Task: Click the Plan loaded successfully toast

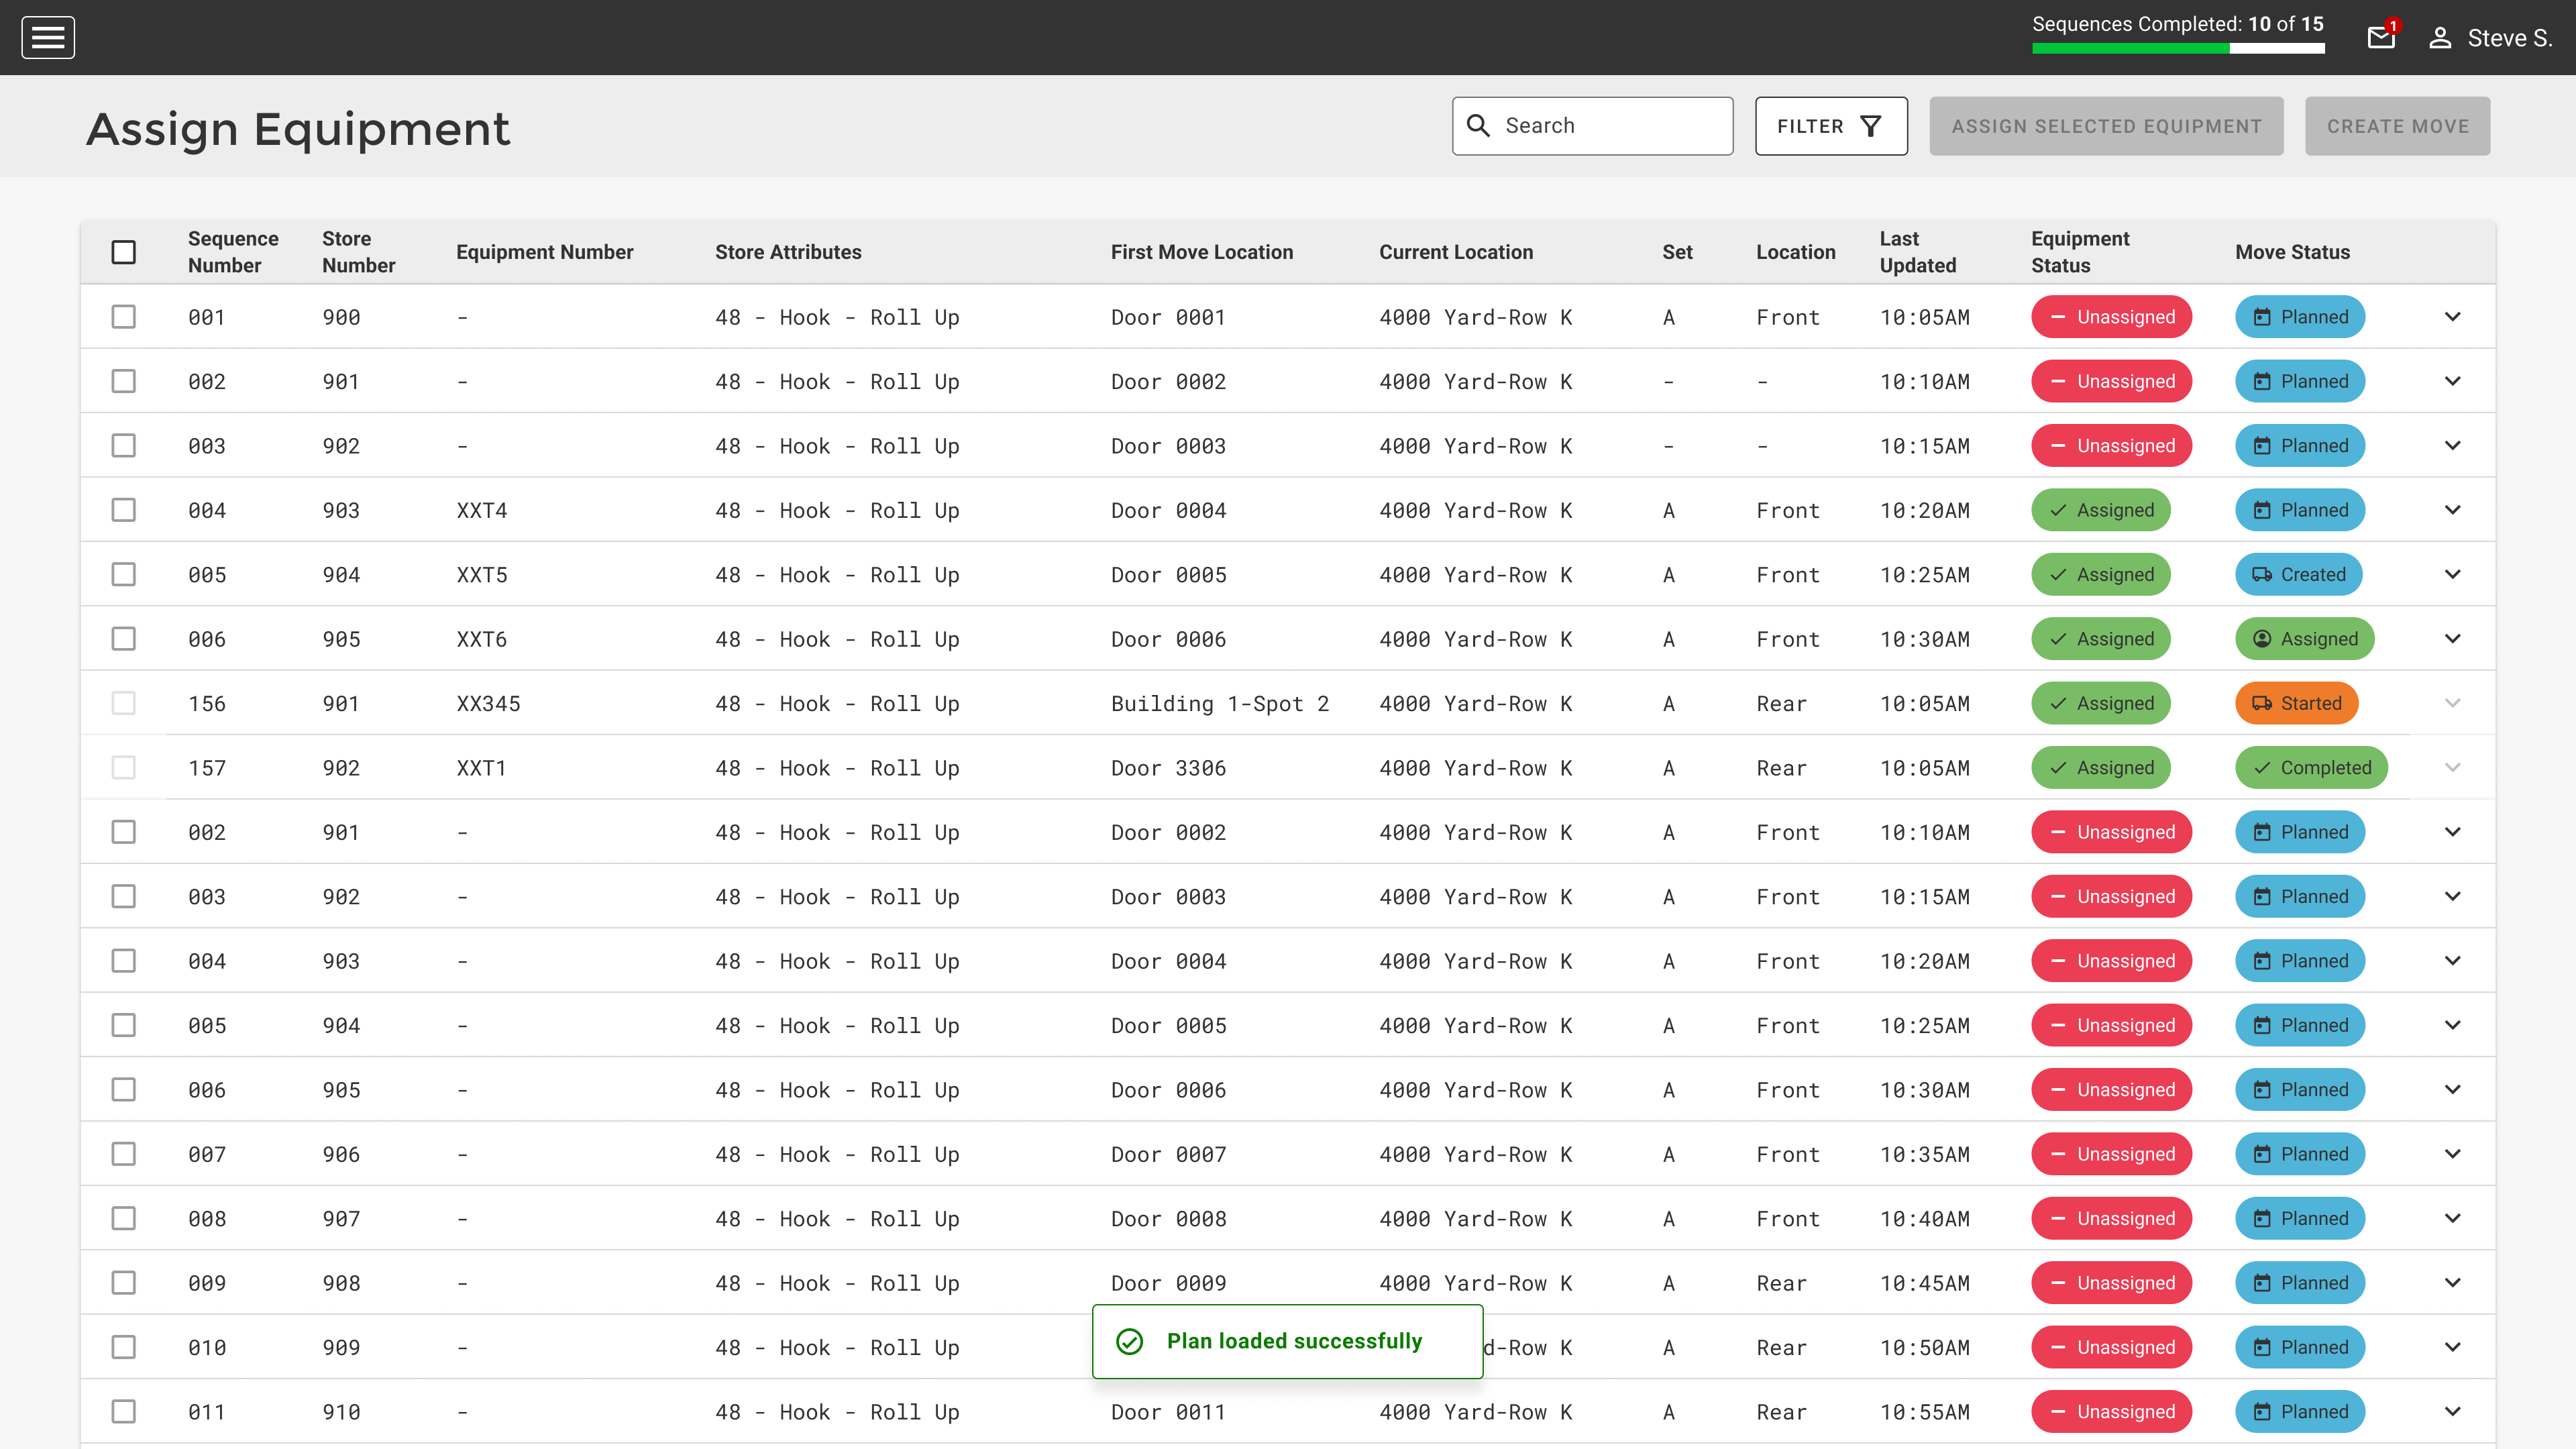Action: coord(1287,1341)
